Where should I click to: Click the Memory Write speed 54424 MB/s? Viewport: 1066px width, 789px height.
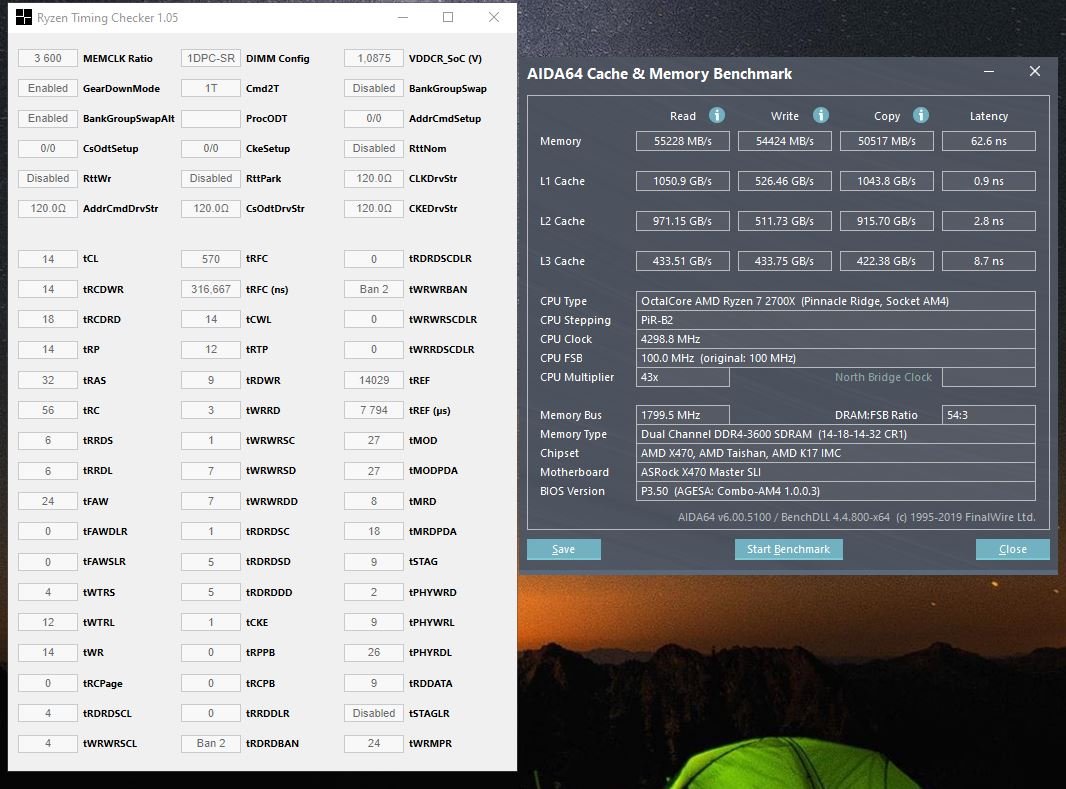pyautogui.click(x=785, y=141)
